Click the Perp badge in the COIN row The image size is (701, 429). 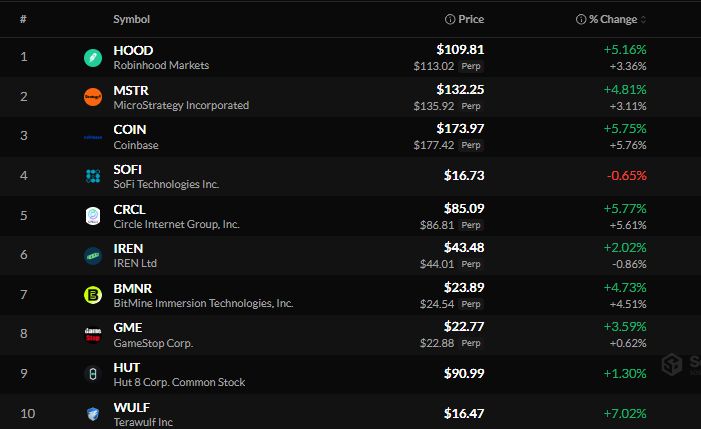(471, 145)
